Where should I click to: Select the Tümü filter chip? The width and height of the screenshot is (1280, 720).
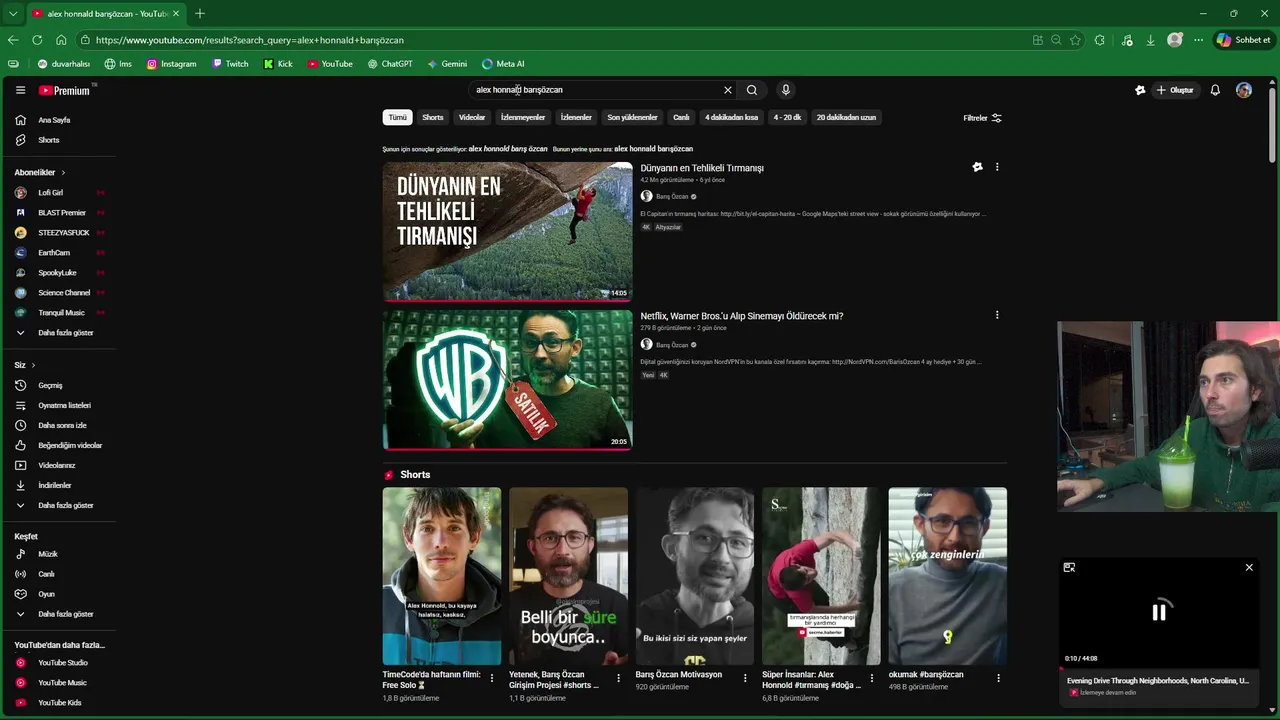[x=398, y=117]
